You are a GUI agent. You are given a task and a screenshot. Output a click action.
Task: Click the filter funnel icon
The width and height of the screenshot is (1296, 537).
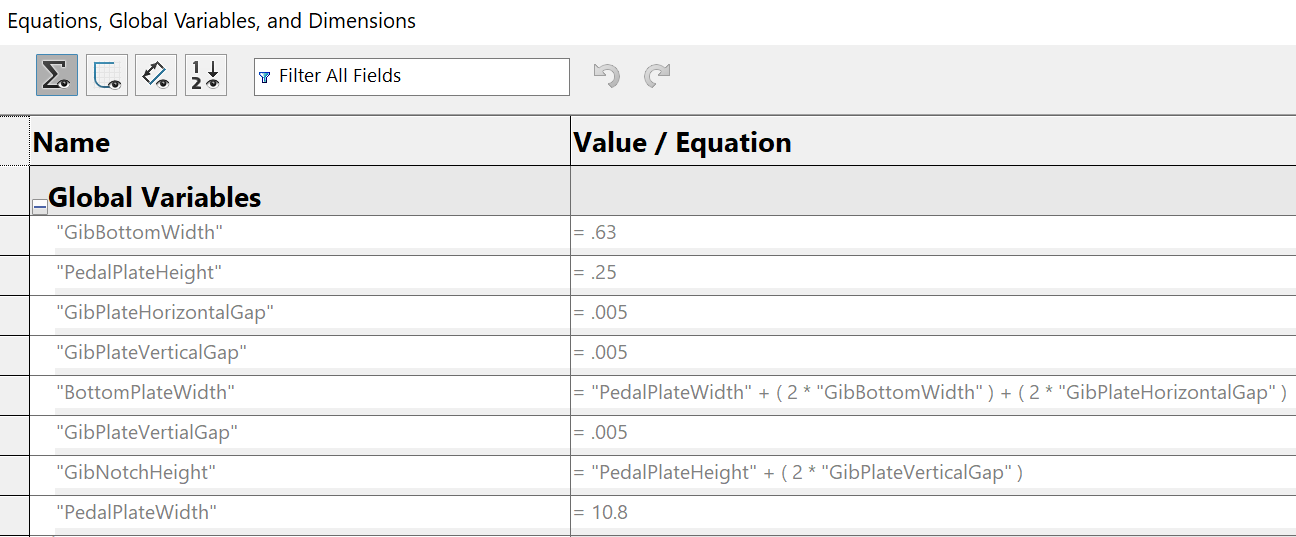(x=265, y=77)
